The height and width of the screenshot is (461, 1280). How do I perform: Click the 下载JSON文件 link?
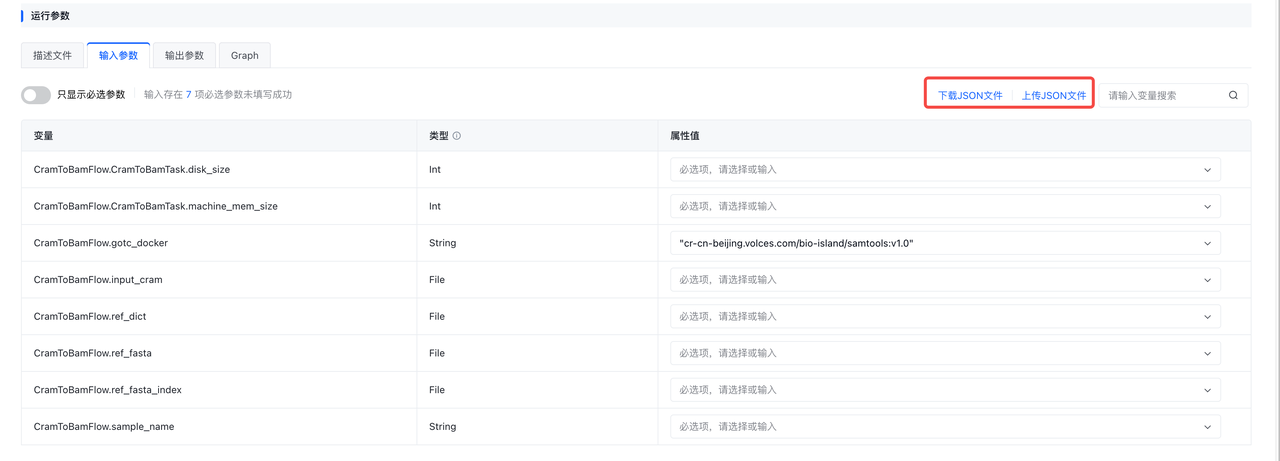click(x=970, y=96)
